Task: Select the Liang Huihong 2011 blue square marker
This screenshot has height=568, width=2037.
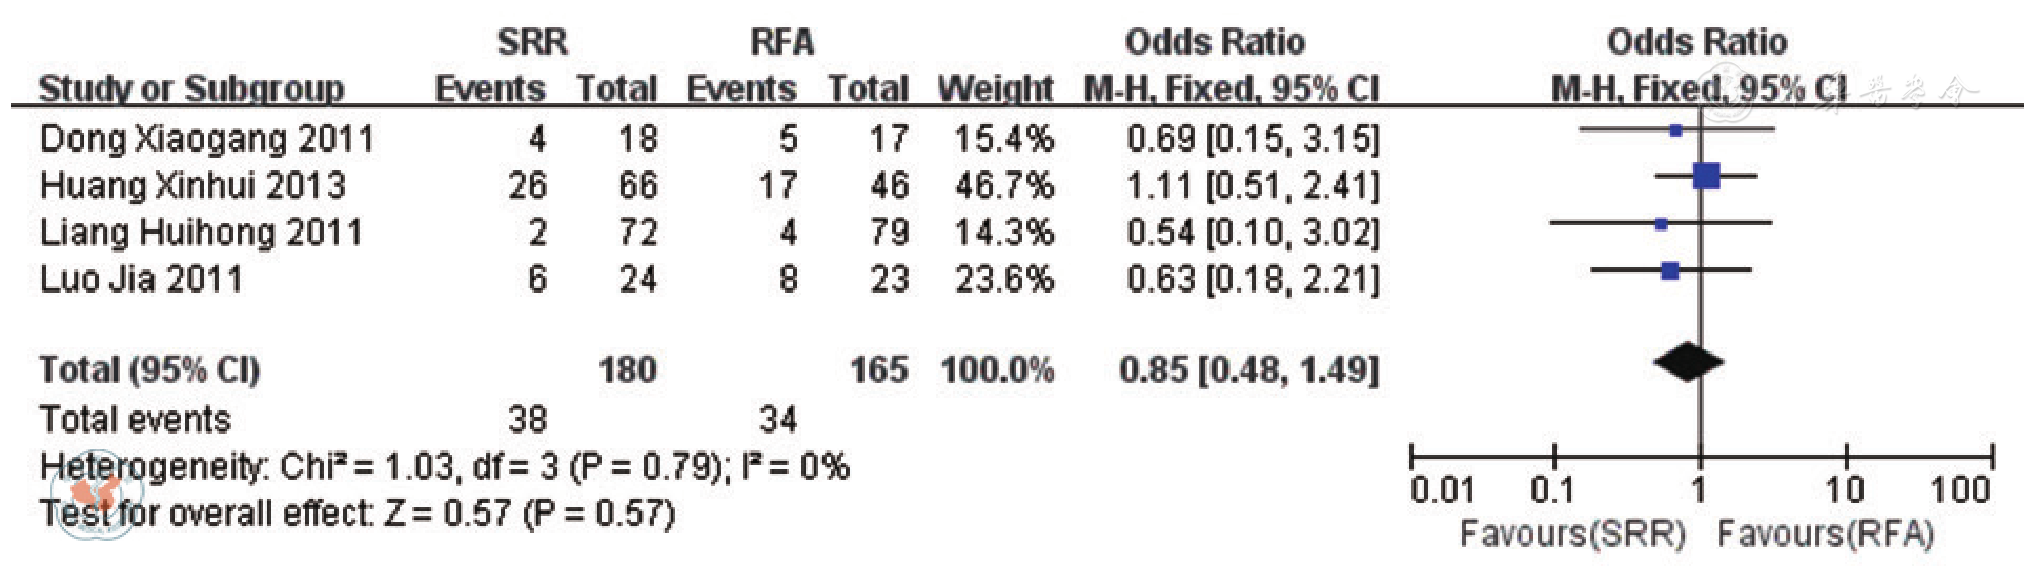Action: point(1661,224)
